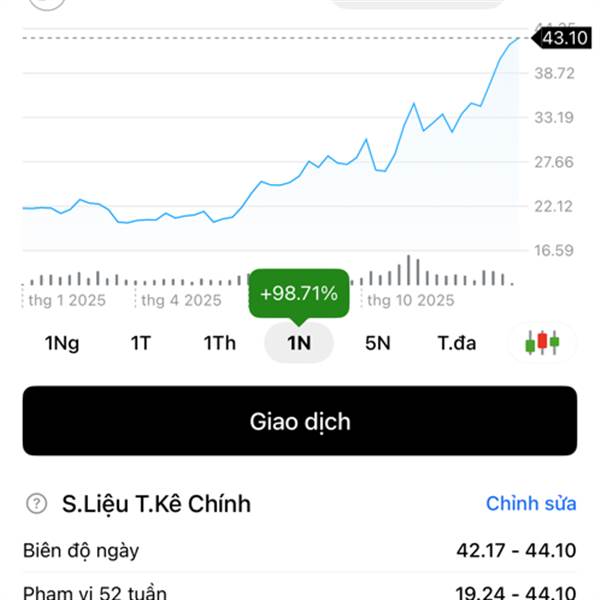
Task: Switch to the T.đa range
Action: click(457, 343)
